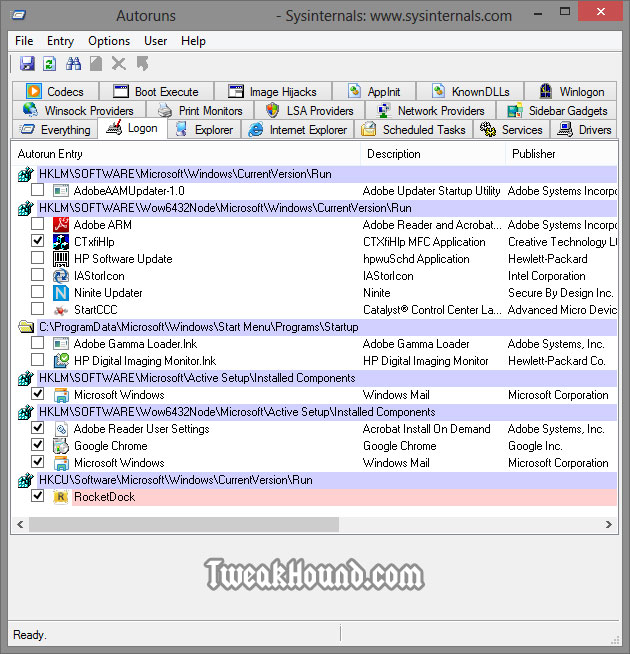Screen dimensions: 630x654
Task: Click the StartCCC entry icon
Action: coord(61,310)
